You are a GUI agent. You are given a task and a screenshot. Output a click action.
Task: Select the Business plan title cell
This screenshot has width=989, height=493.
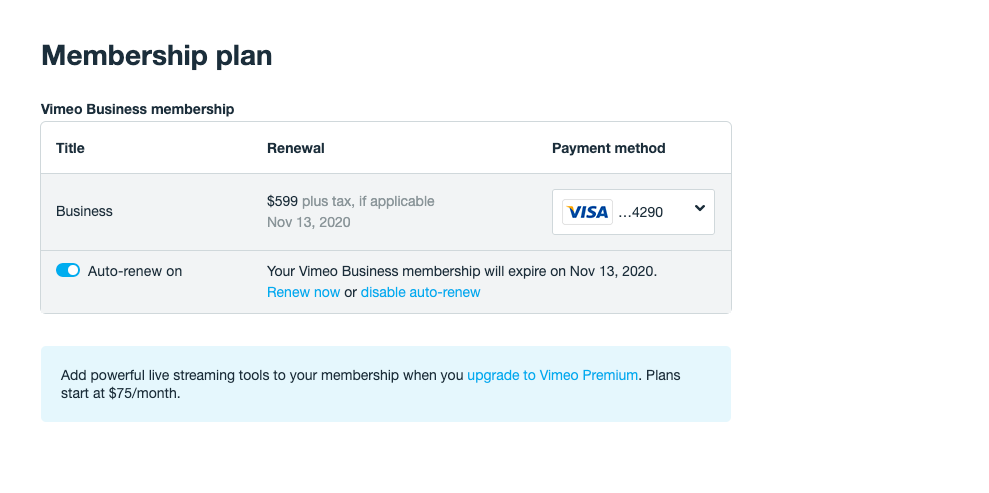[x=84, y=211]
